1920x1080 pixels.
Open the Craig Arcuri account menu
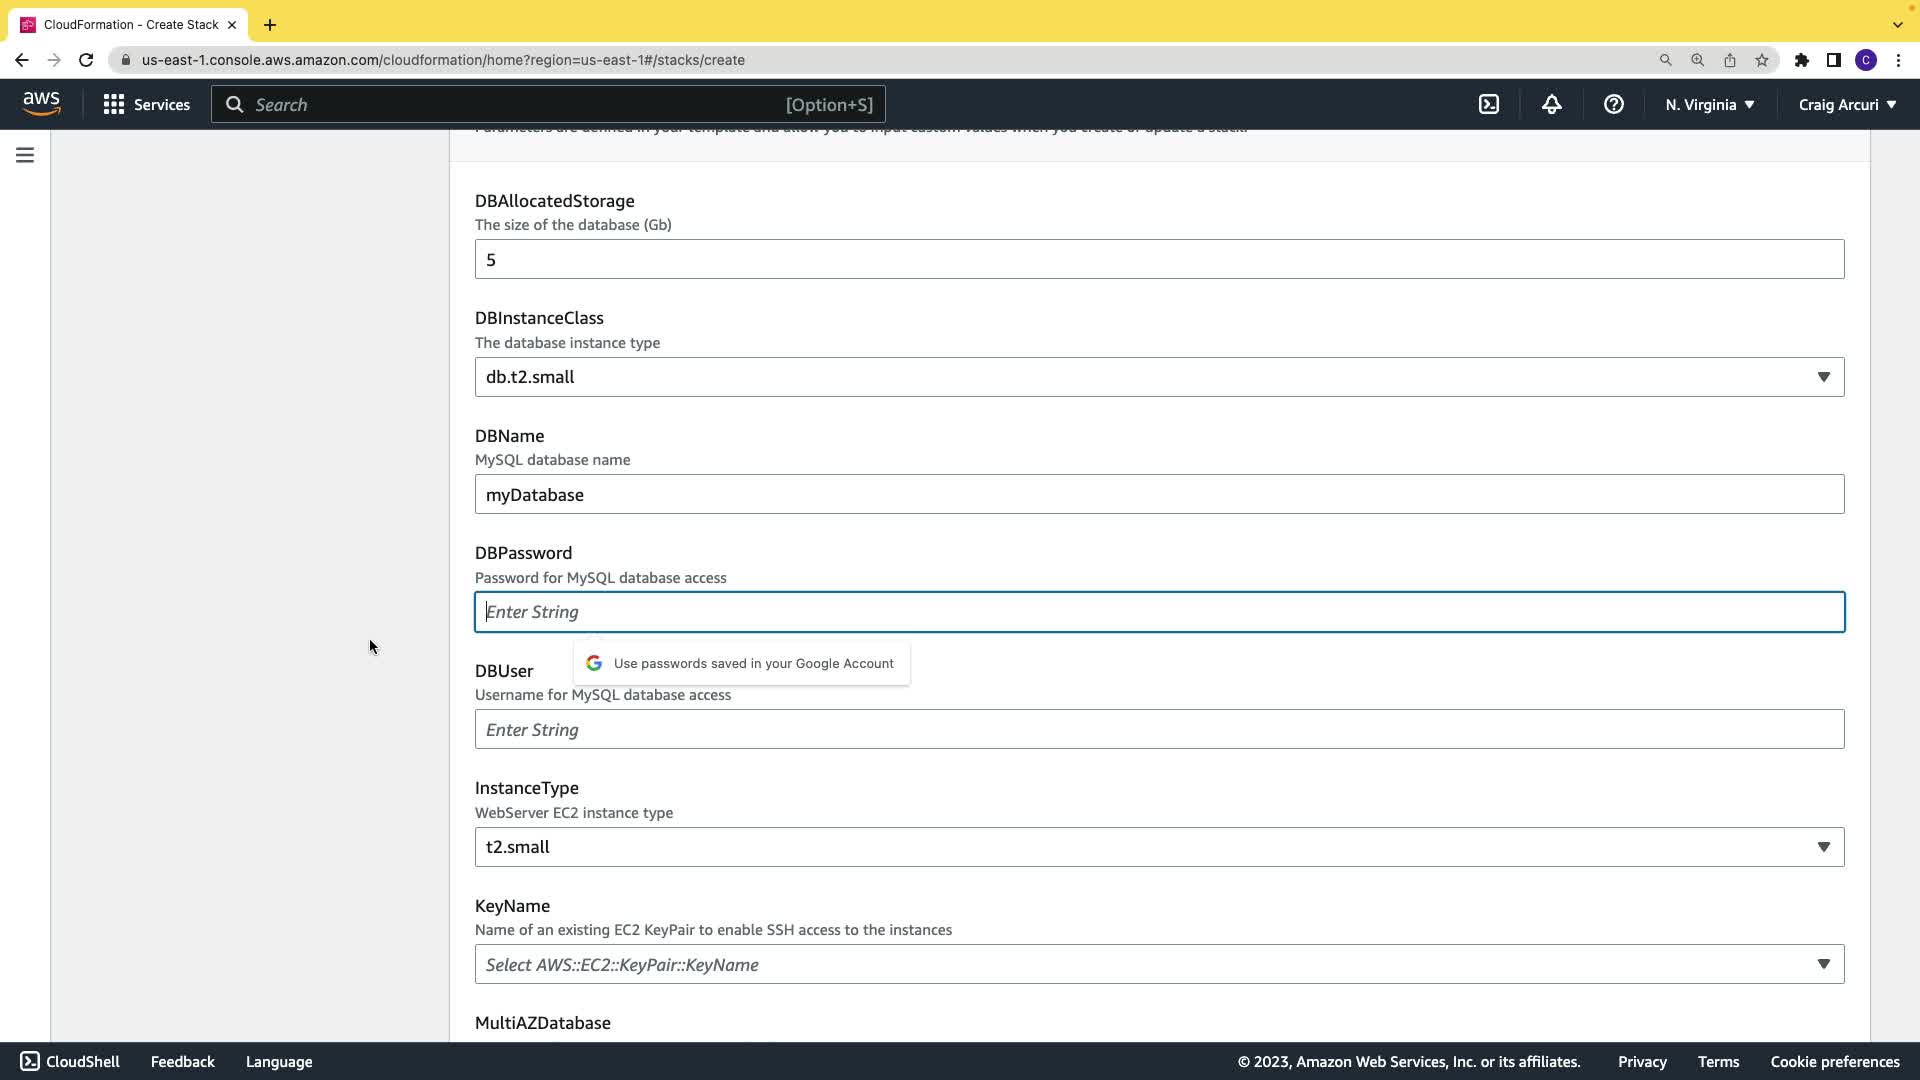[x=1847, y=104]
